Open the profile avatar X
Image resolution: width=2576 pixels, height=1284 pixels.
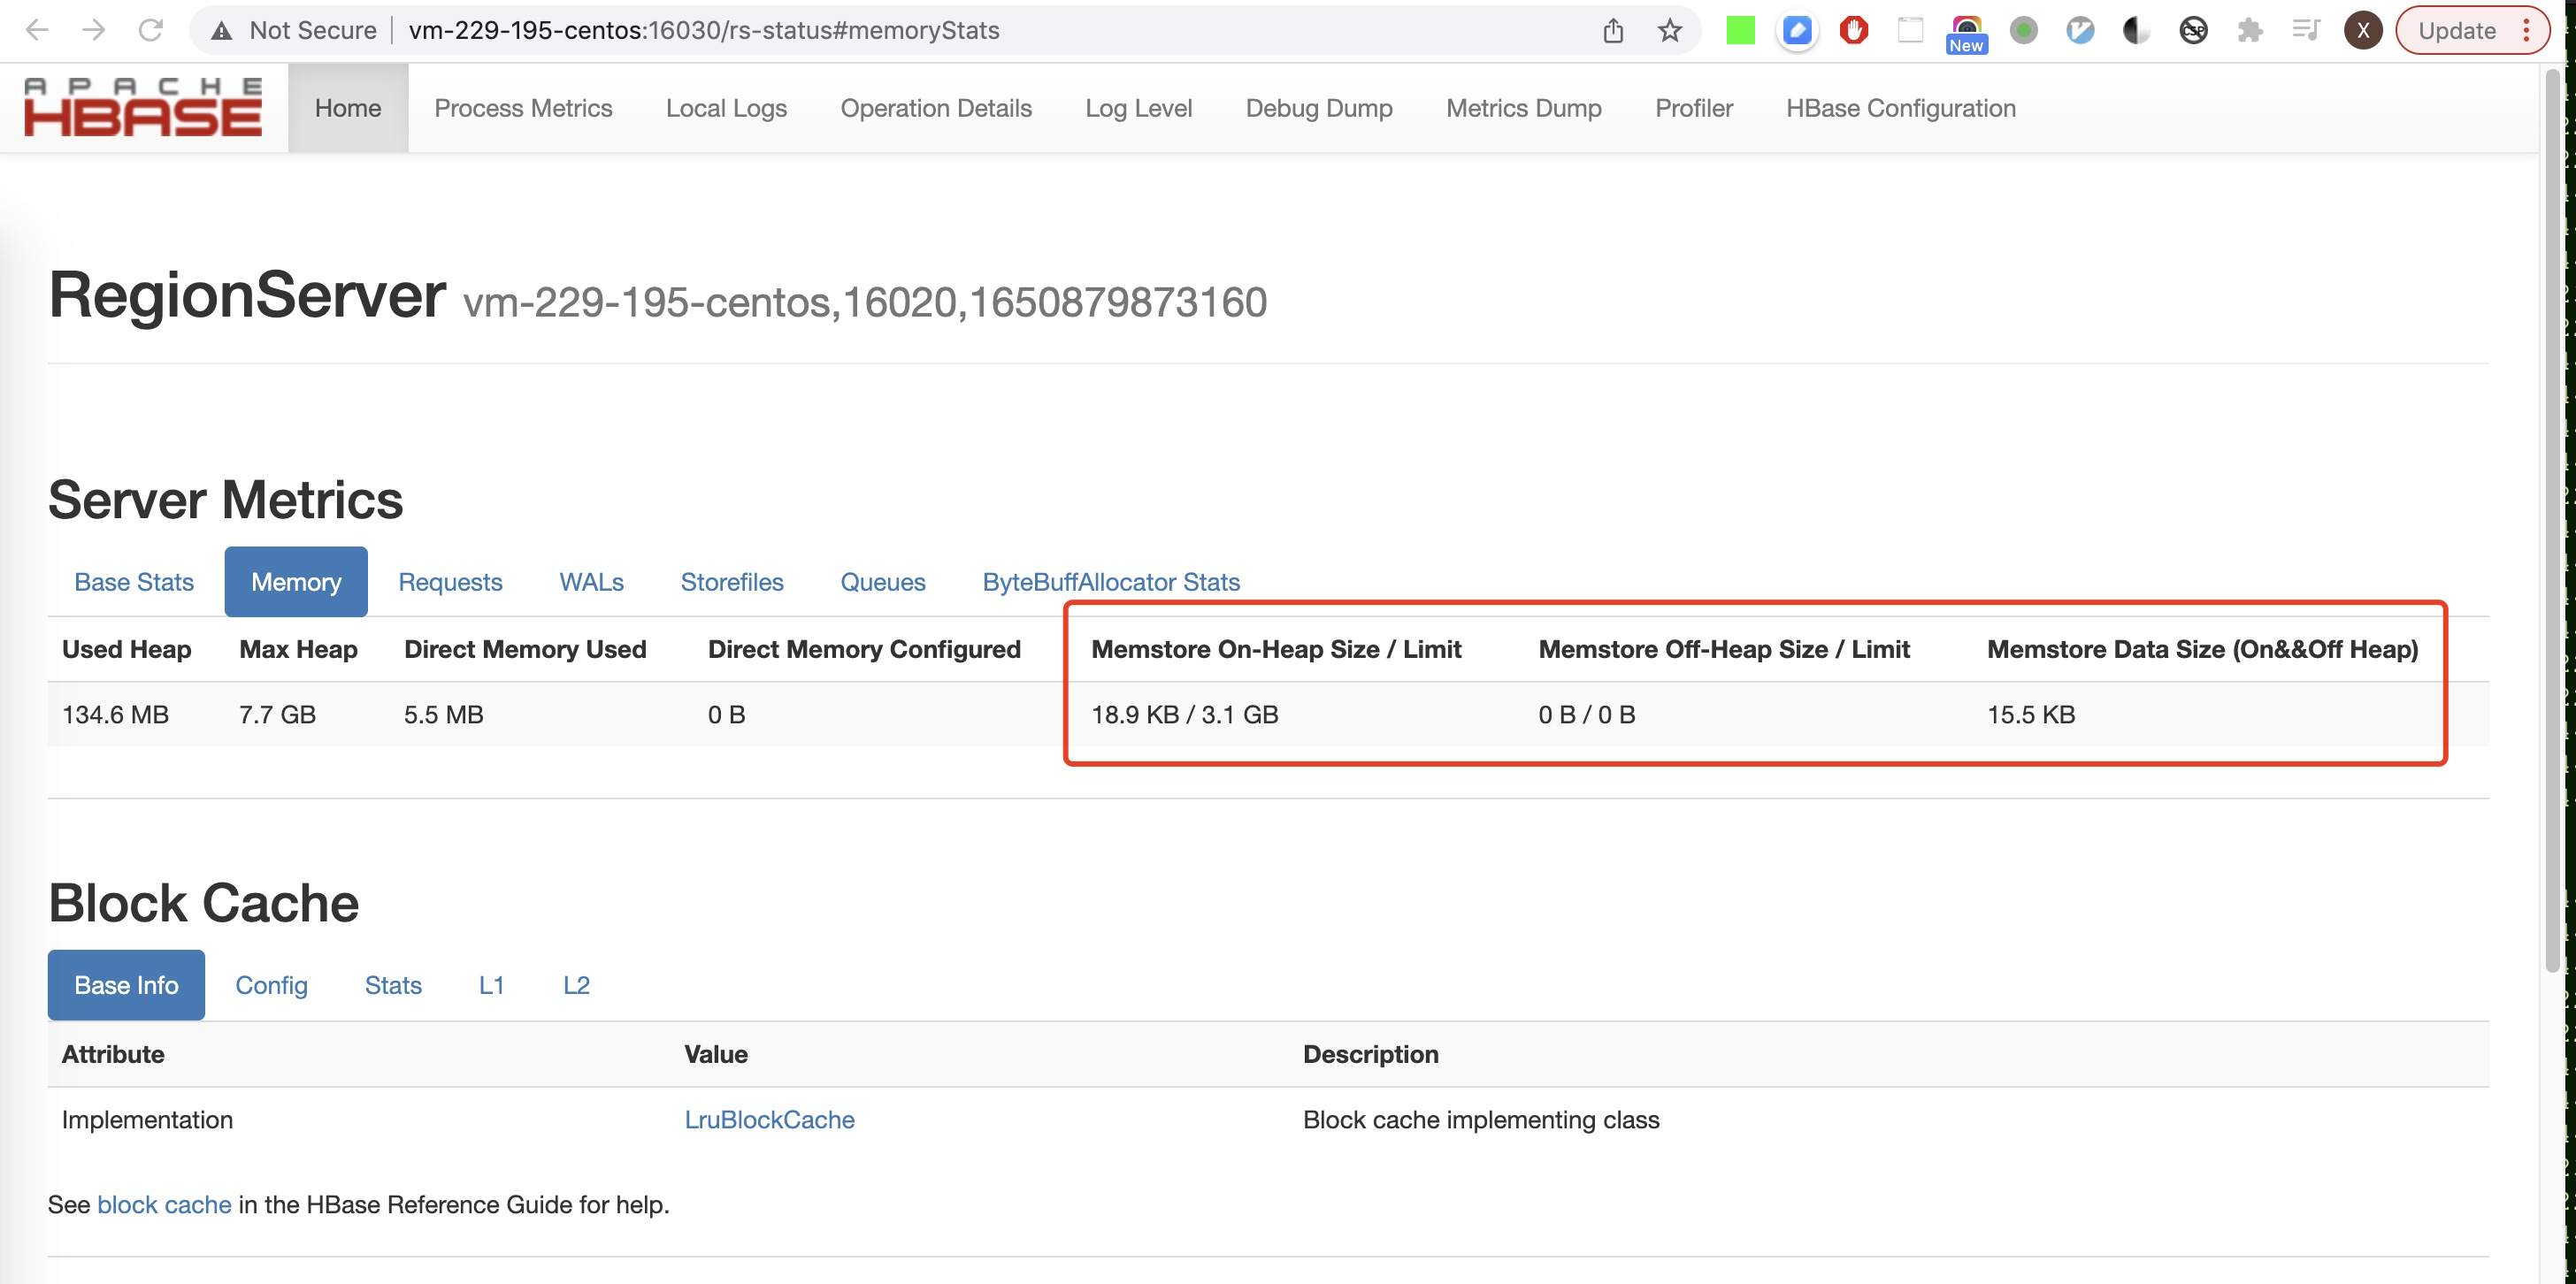(x=2362, y=30)
